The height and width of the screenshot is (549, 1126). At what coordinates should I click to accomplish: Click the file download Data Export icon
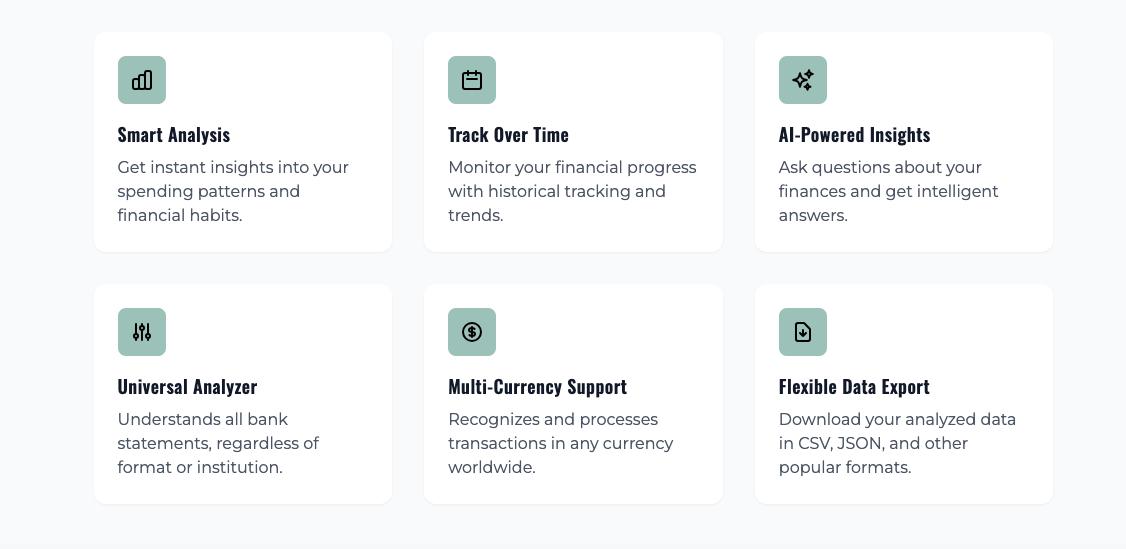(803, 332)
